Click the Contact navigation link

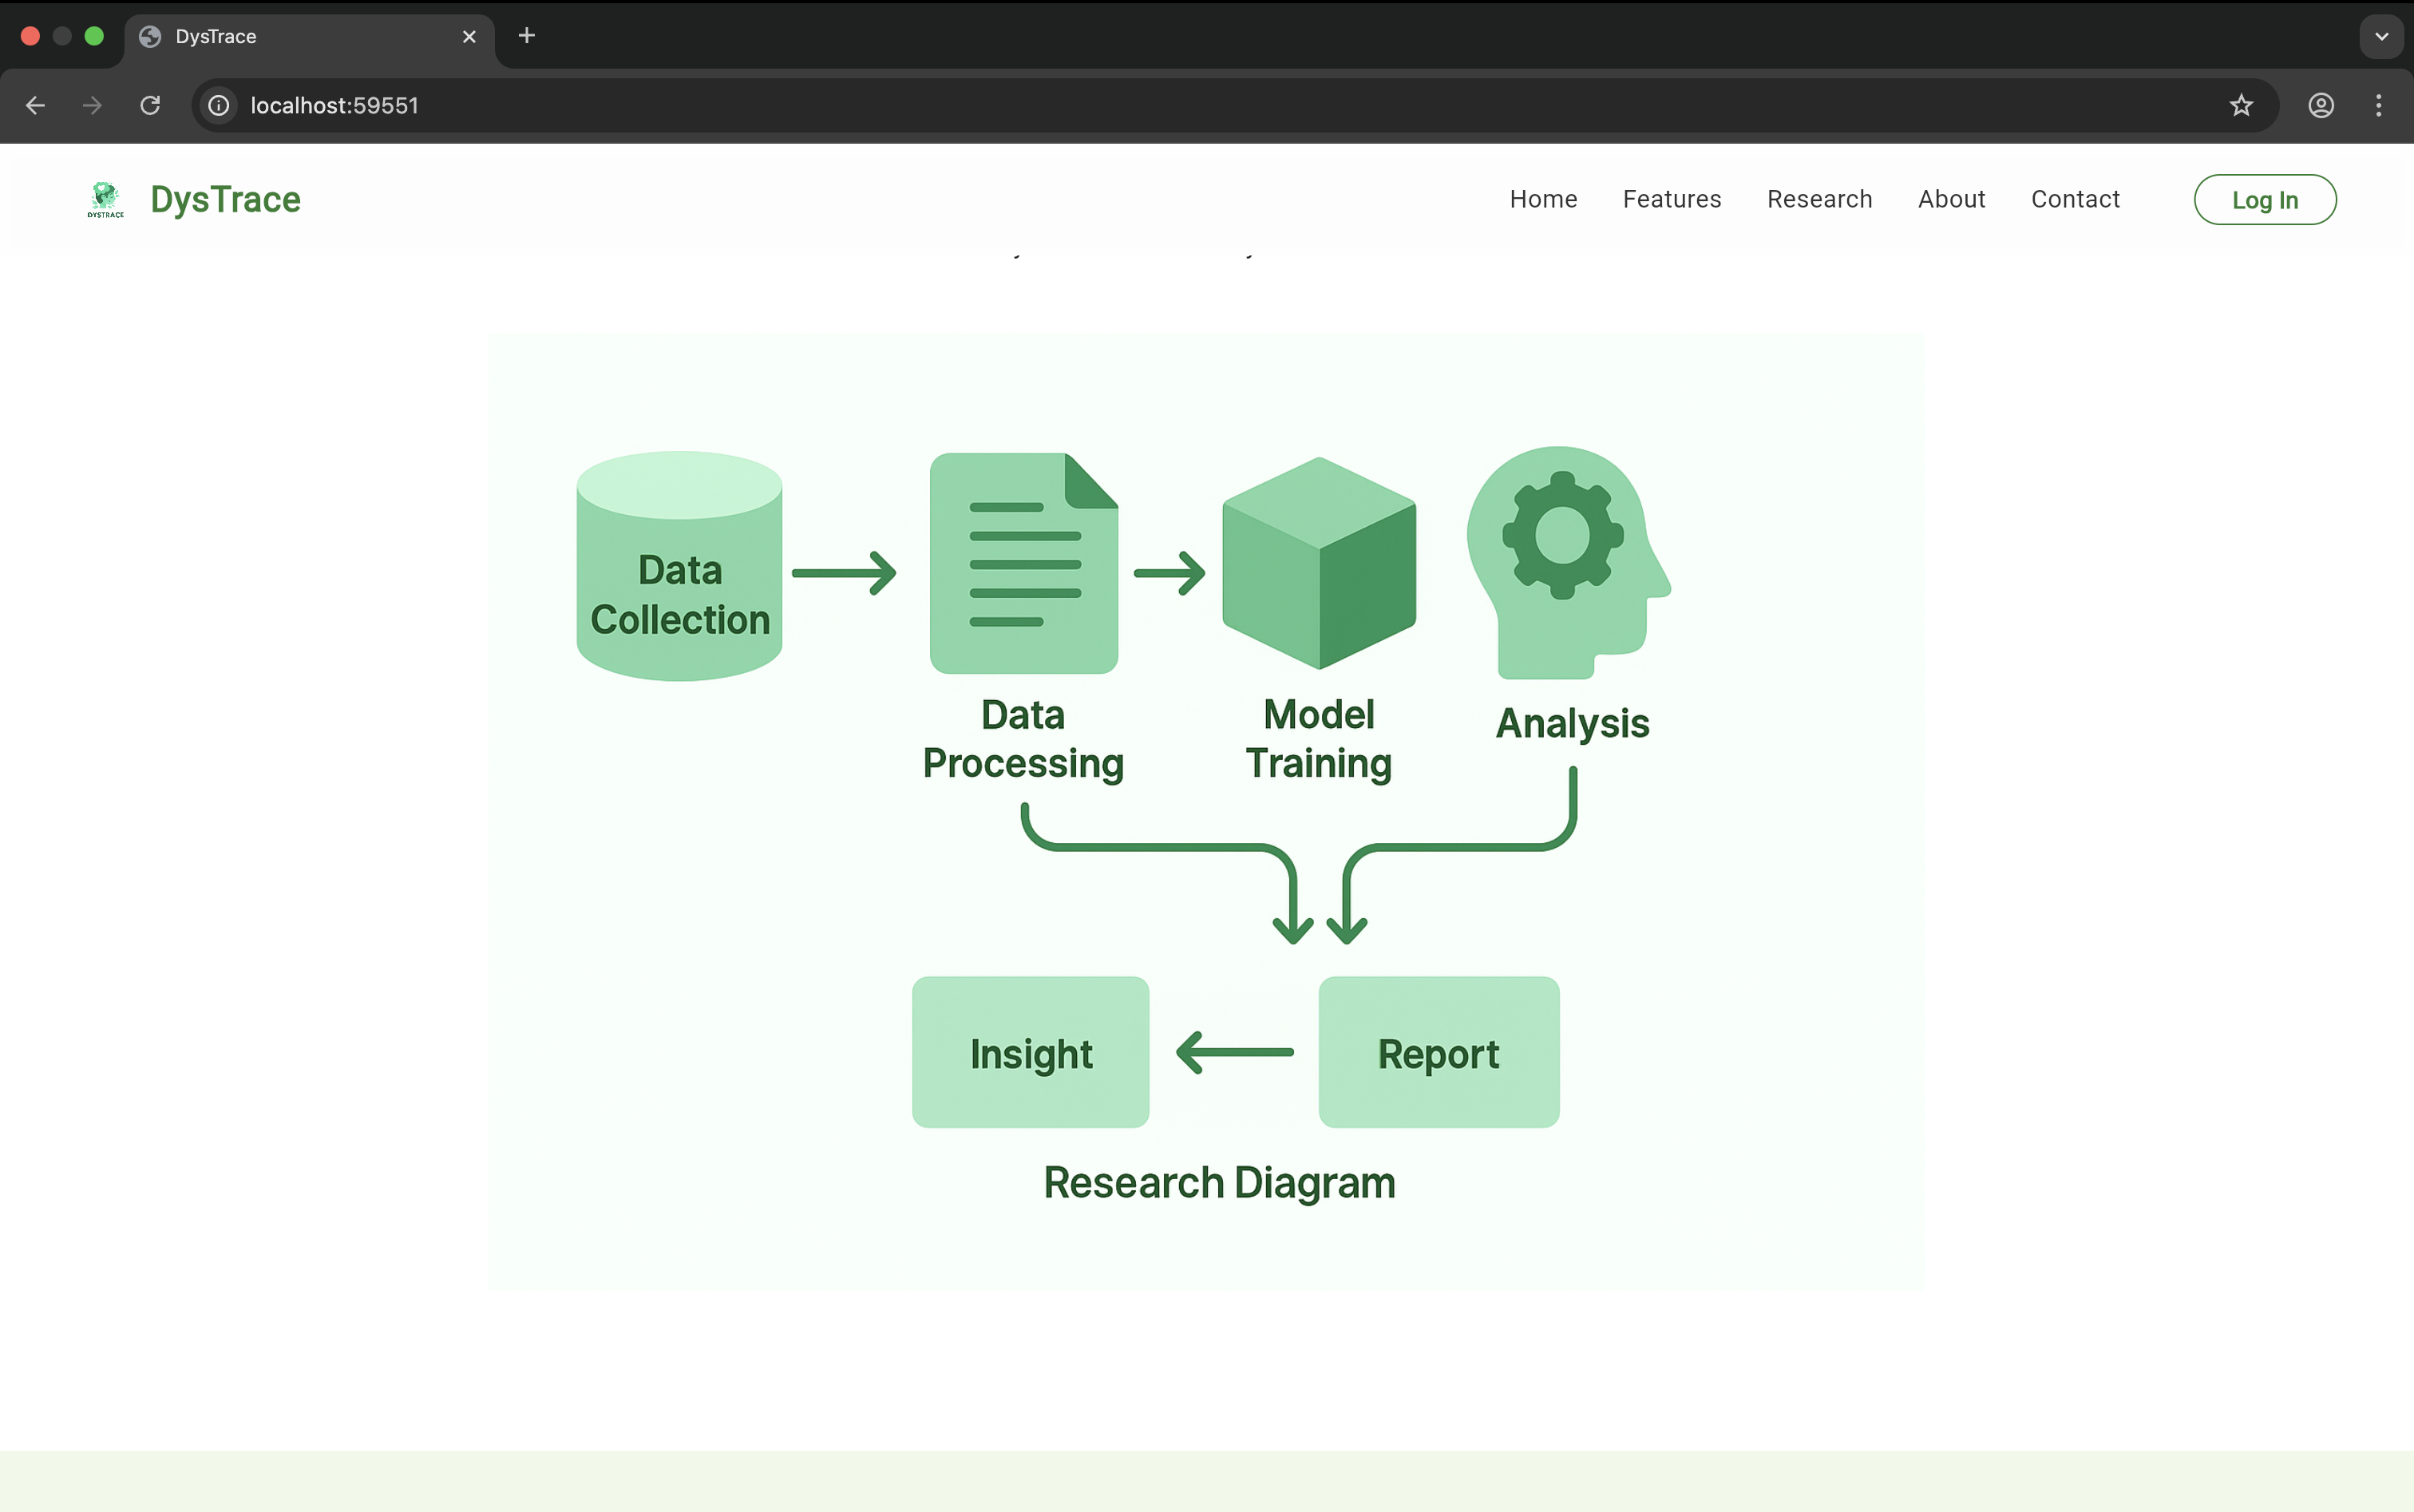point(2075,199)
